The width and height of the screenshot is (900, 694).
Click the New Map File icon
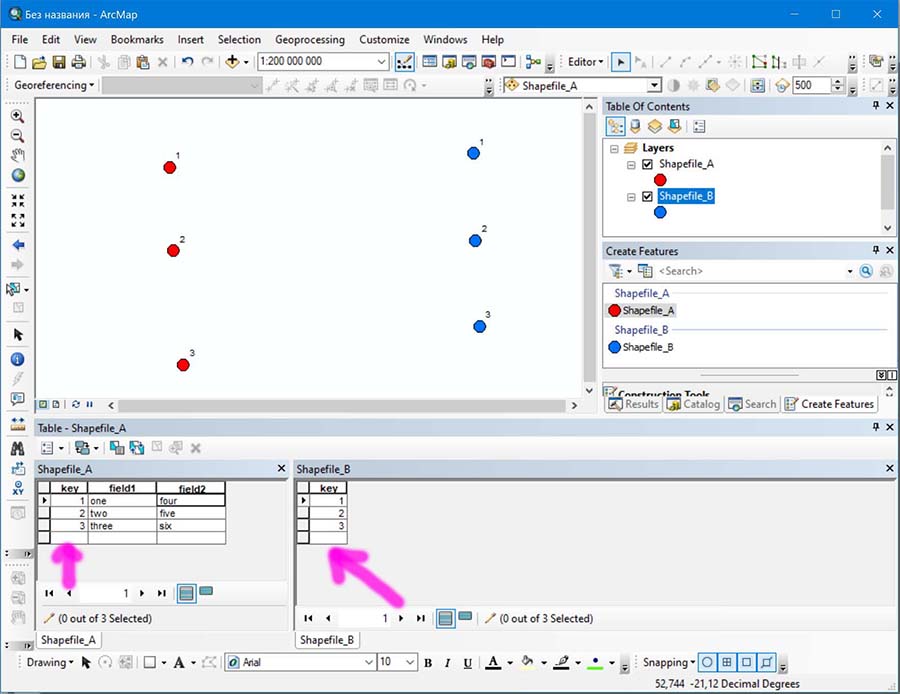[20, 62]
